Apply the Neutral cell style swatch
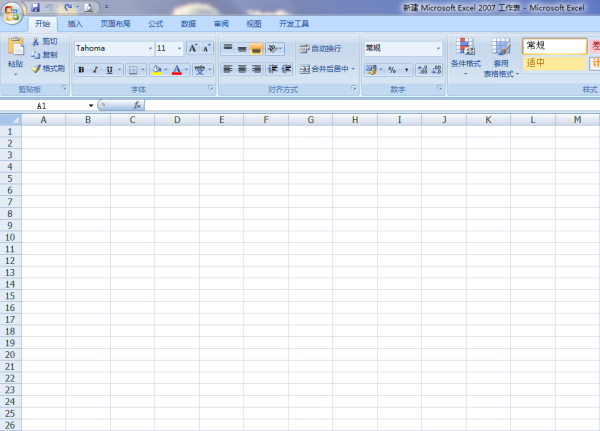The image size is (600, 431). point(554,63)
